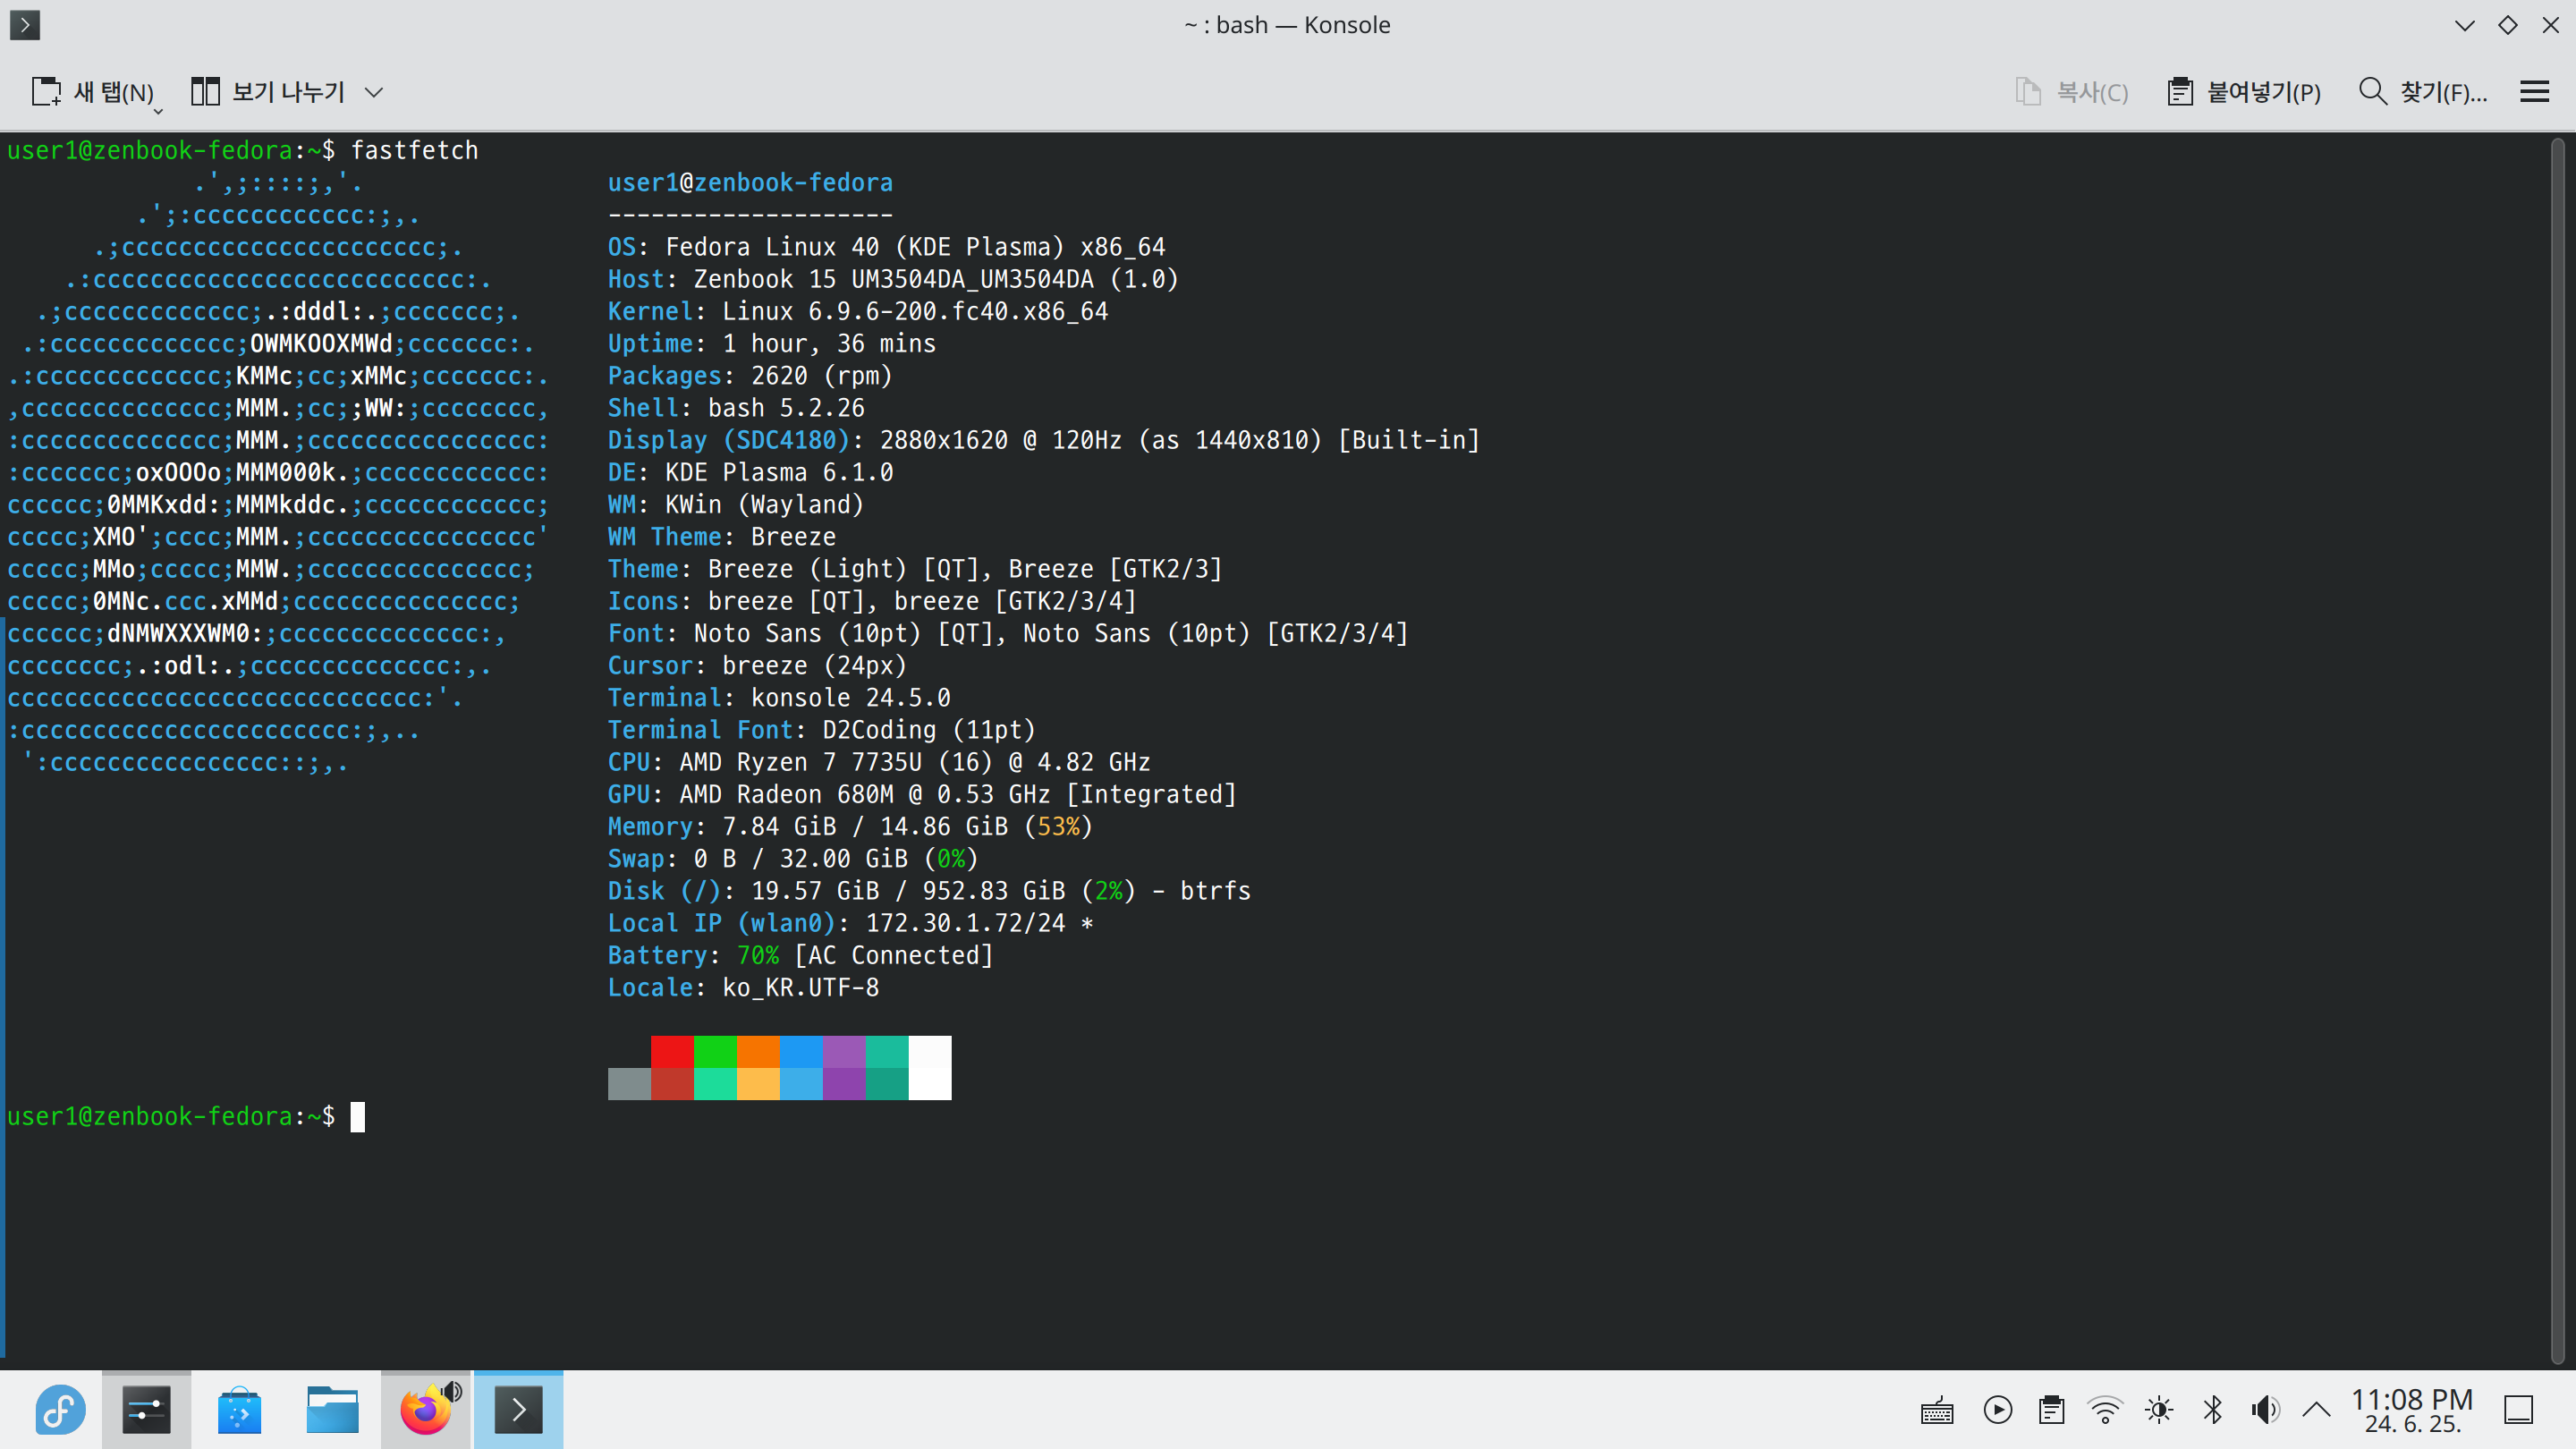Open the Konsole hamburger menu

[x=2534, y=92]
